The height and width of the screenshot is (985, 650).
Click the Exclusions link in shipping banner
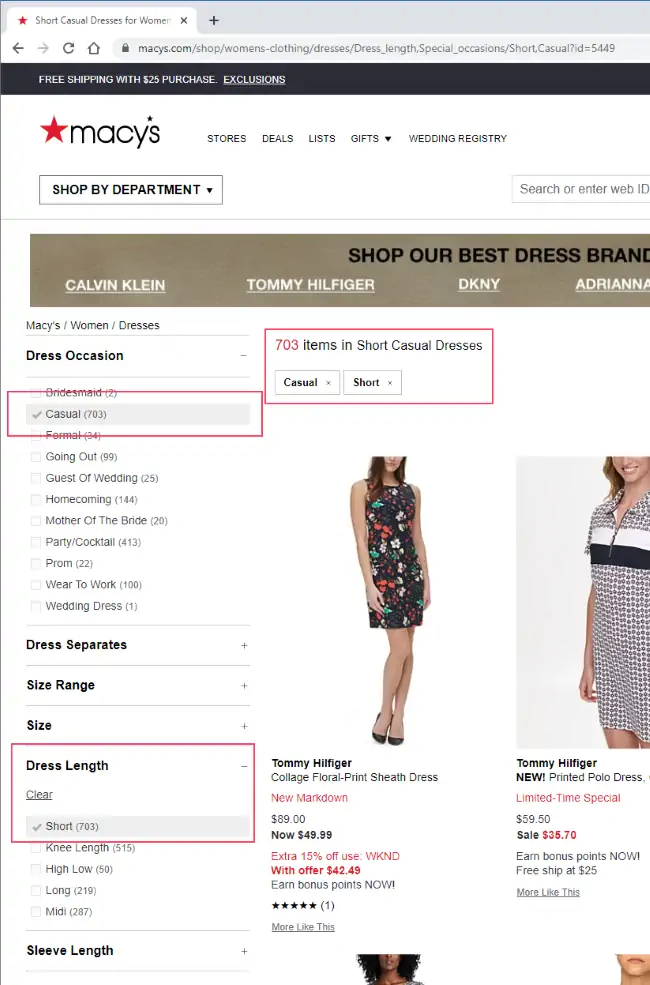(x=254, y=80)
